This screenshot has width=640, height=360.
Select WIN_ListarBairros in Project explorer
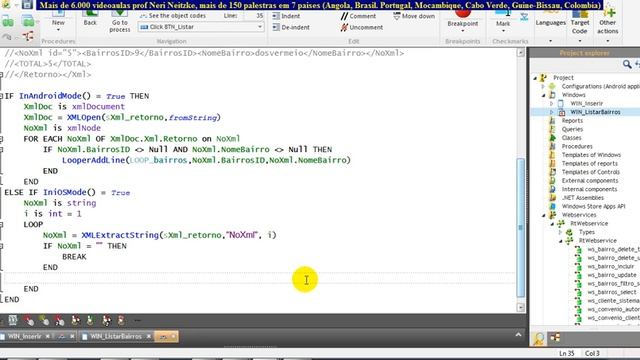point(595,112)
